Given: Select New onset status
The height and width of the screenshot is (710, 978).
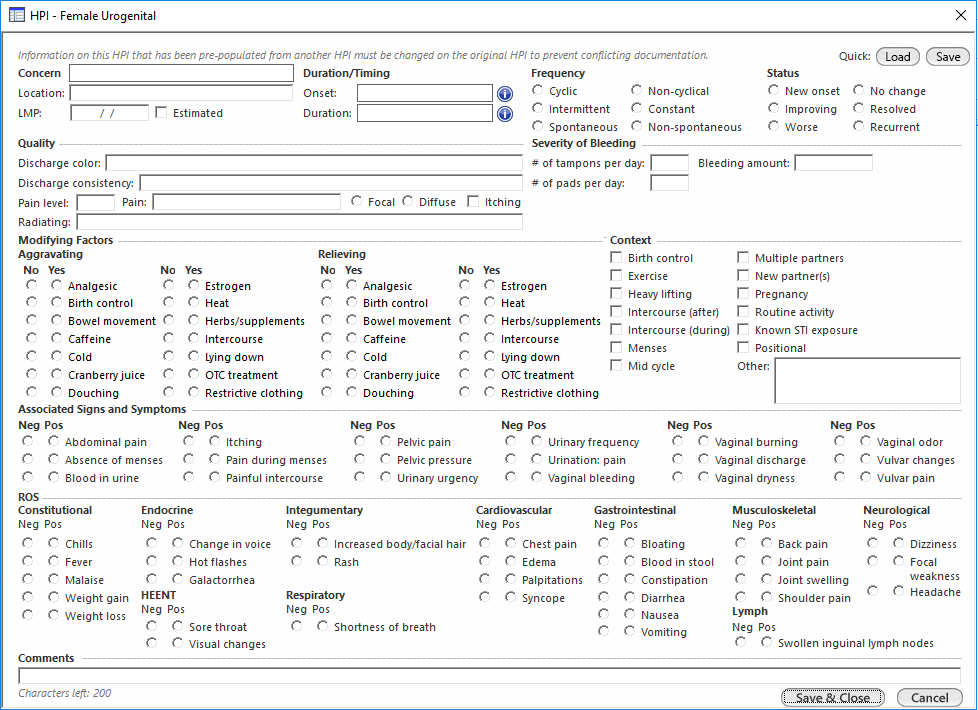Looking at the screenshot, I should pos(773,90).
